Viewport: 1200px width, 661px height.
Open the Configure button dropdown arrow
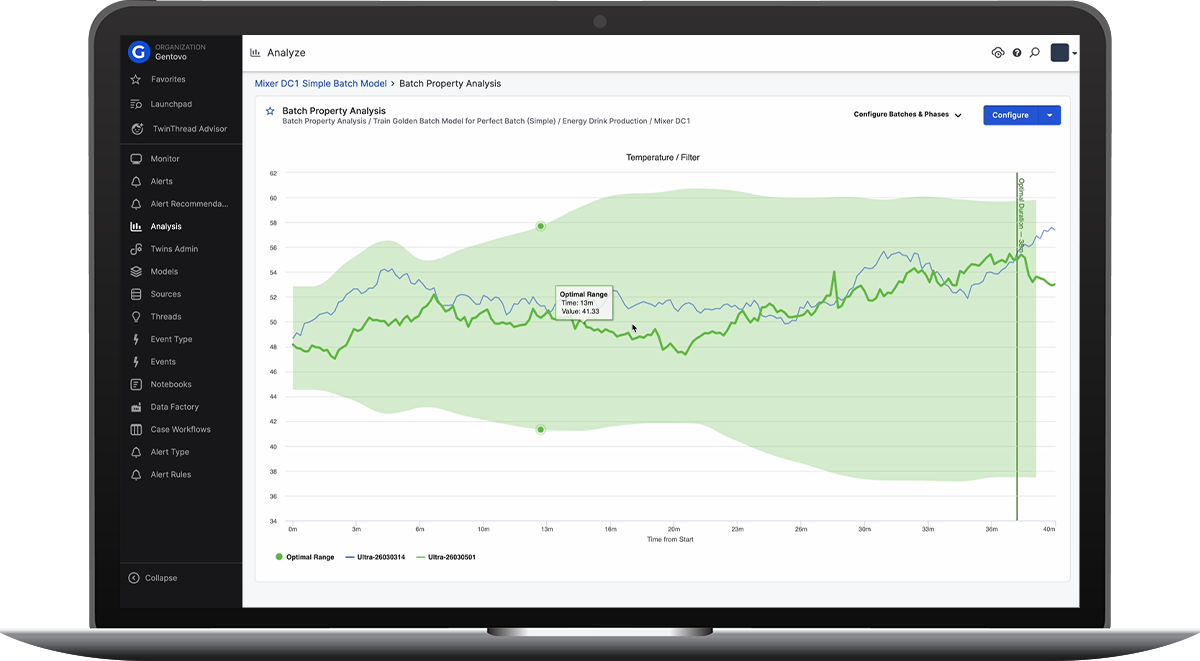pyautogui.click(x=1049, y=115)
